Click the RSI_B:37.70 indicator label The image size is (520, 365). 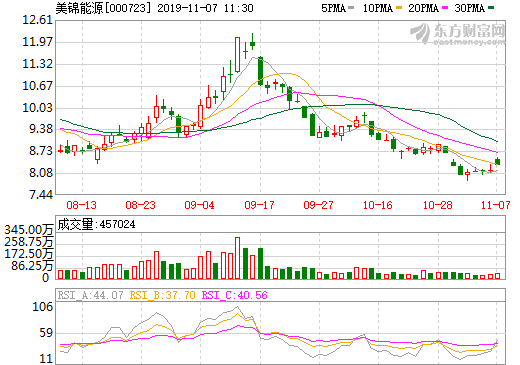pos(162,295)
